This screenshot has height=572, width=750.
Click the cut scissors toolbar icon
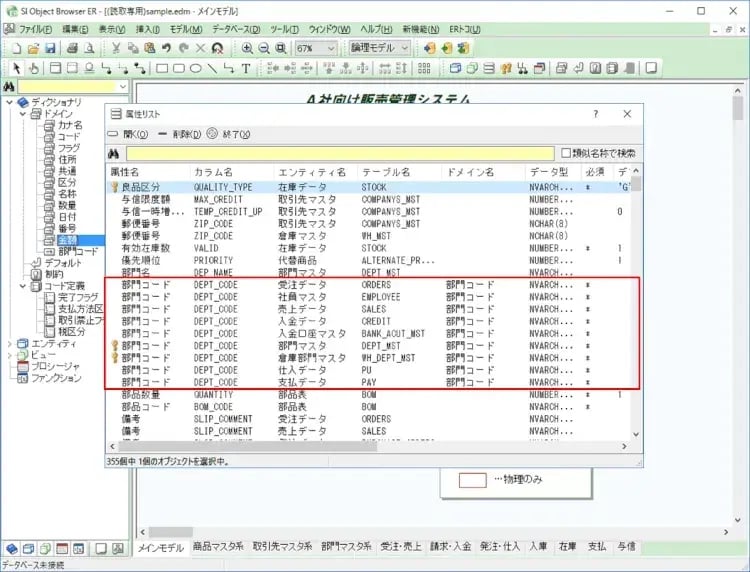pos(118,48)
